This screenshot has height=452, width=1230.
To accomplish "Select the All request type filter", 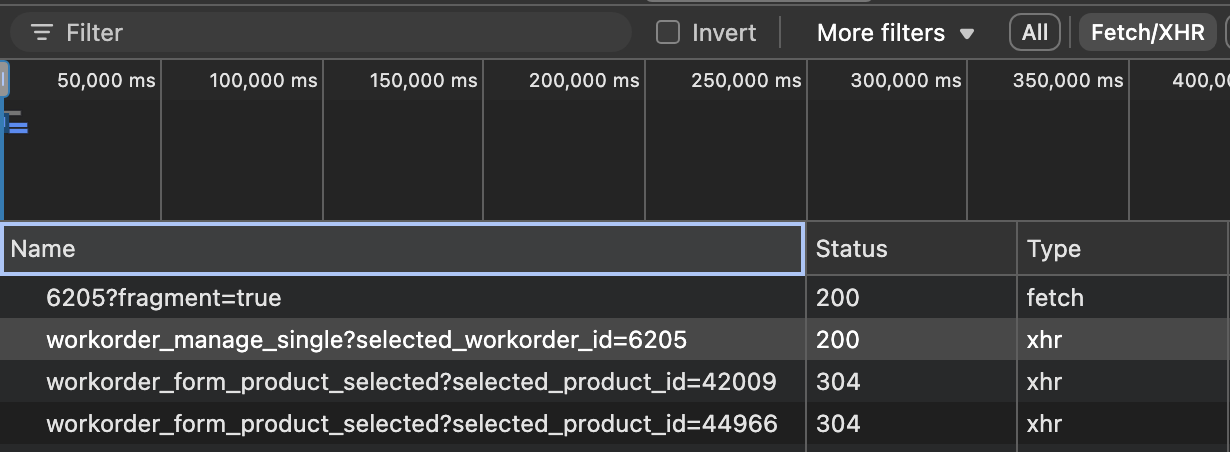I will [1035, 33].
